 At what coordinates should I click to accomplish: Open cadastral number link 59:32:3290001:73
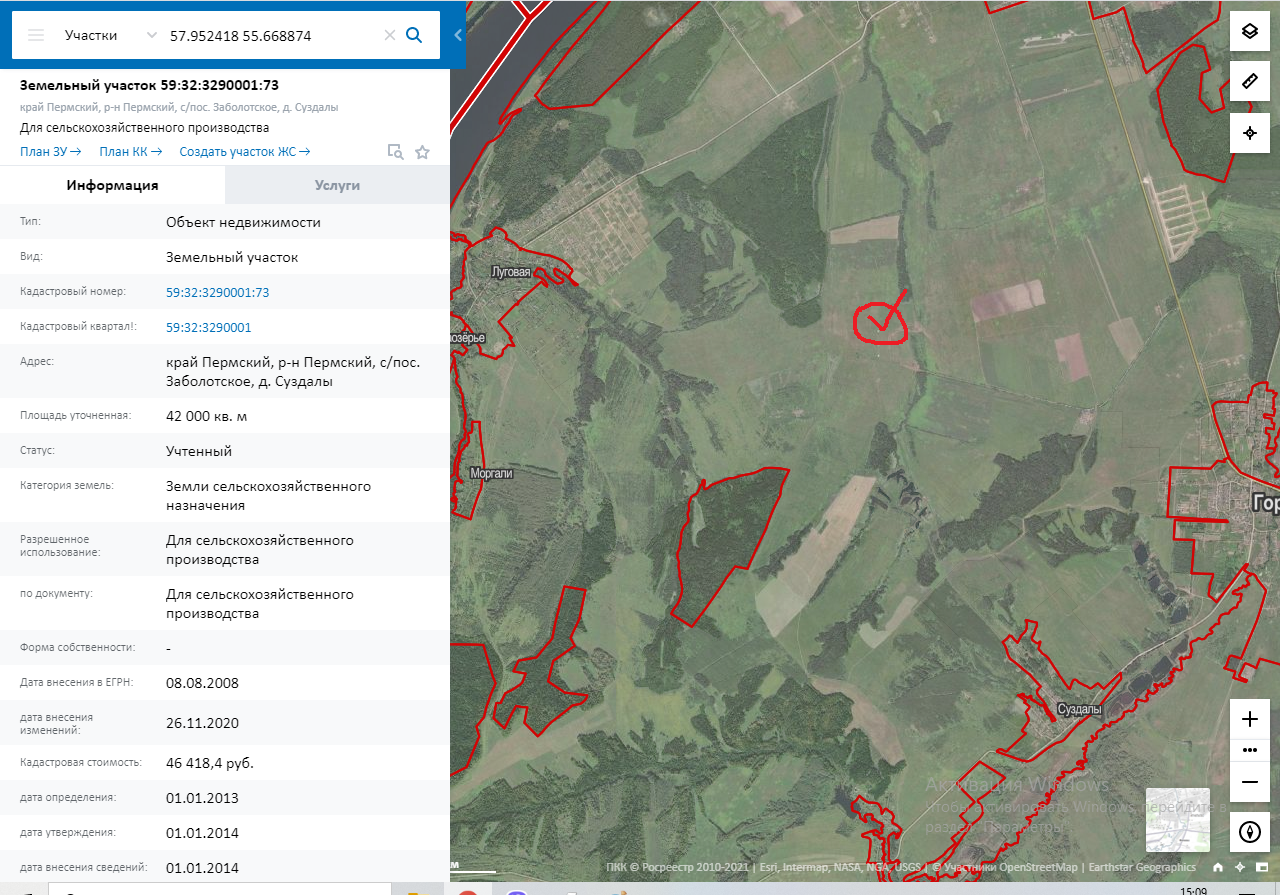[217, 293]
